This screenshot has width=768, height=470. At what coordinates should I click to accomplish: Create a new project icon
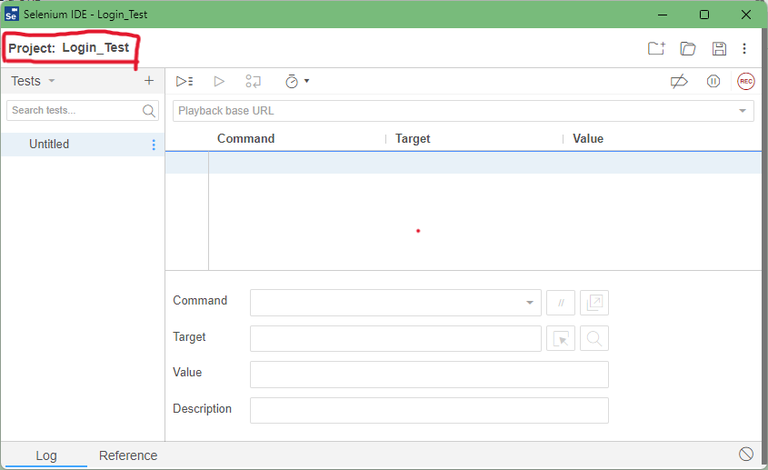click(x=656, y=48)
